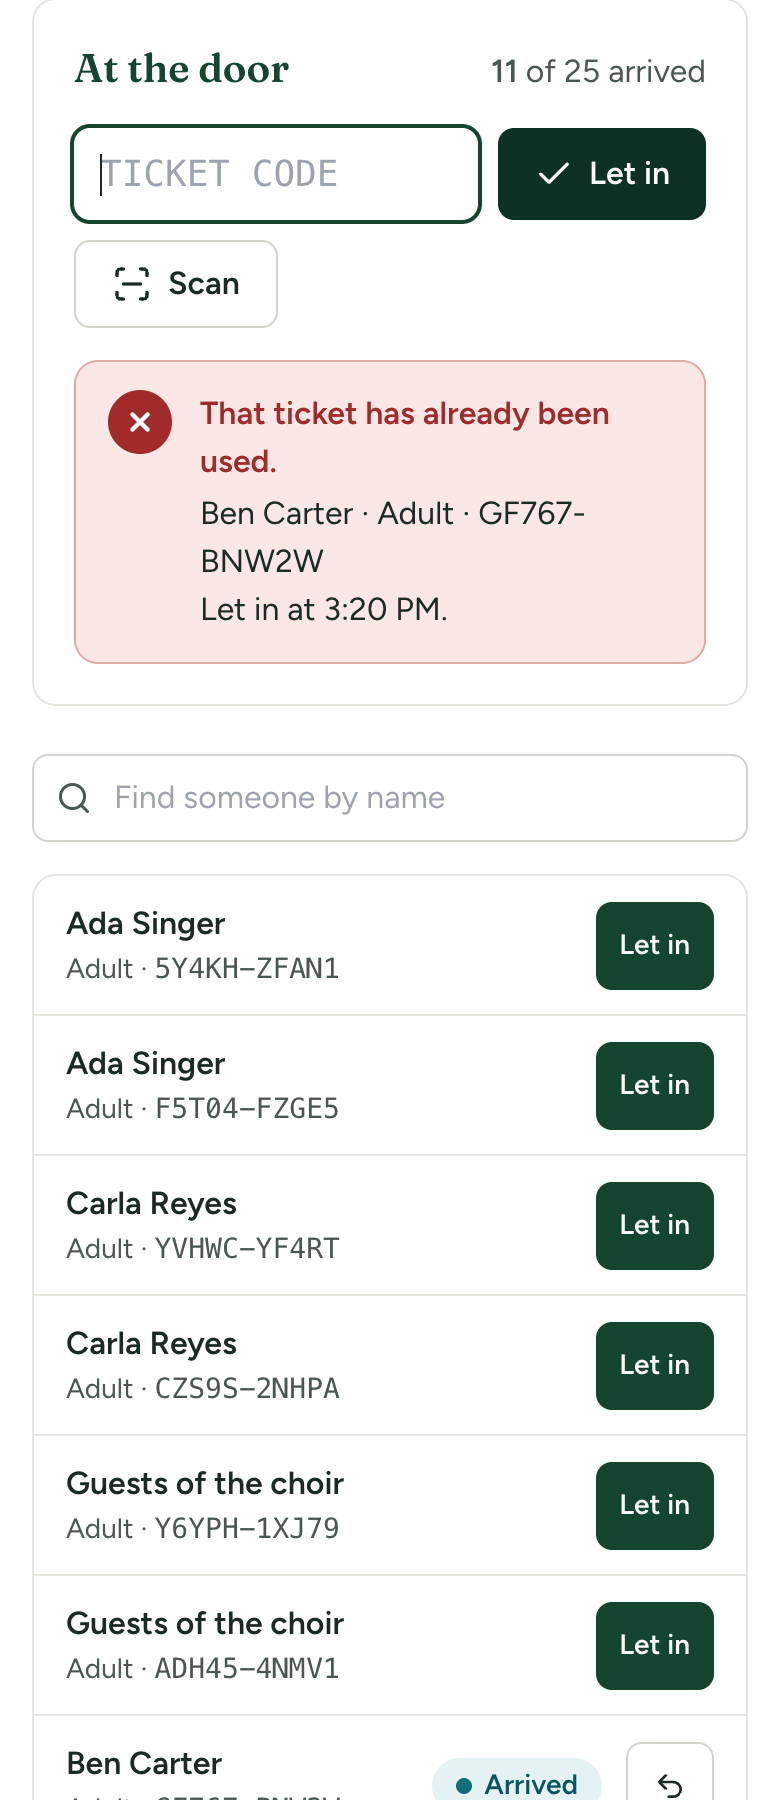
Task: Focus the Ticket Code input field
Action: 276,174
